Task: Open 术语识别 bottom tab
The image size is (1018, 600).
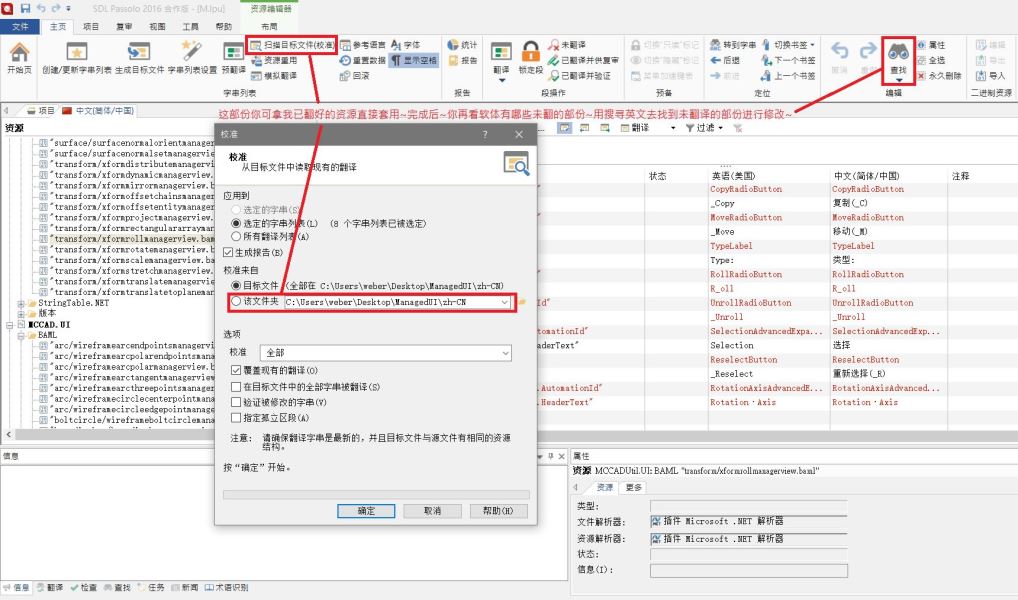Action: [x=227, y=588]
